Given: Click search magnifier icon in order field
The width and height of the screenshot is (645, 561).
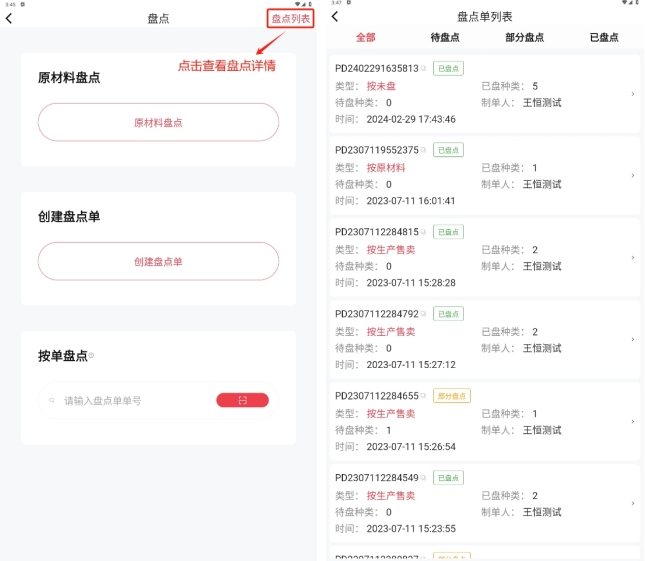Looking at the screenshot, I should [x=52, y=400].
